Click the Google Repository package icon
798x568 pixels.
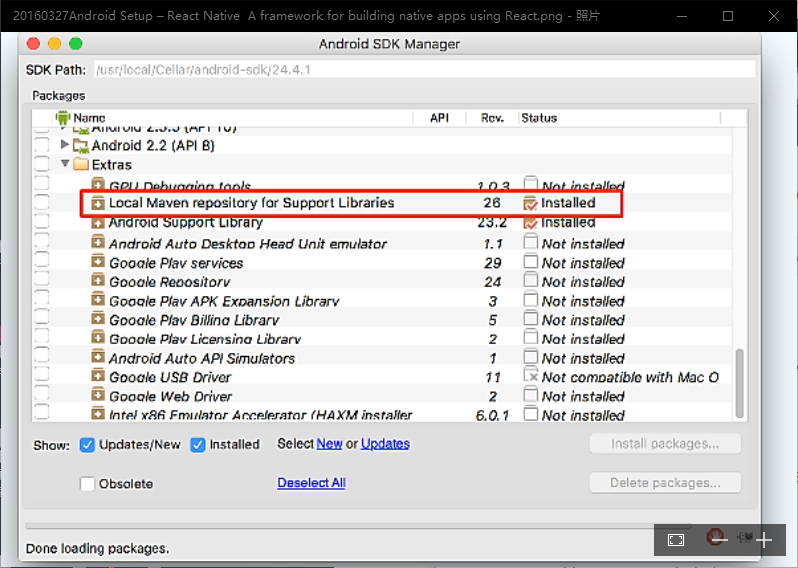(98, 280)
